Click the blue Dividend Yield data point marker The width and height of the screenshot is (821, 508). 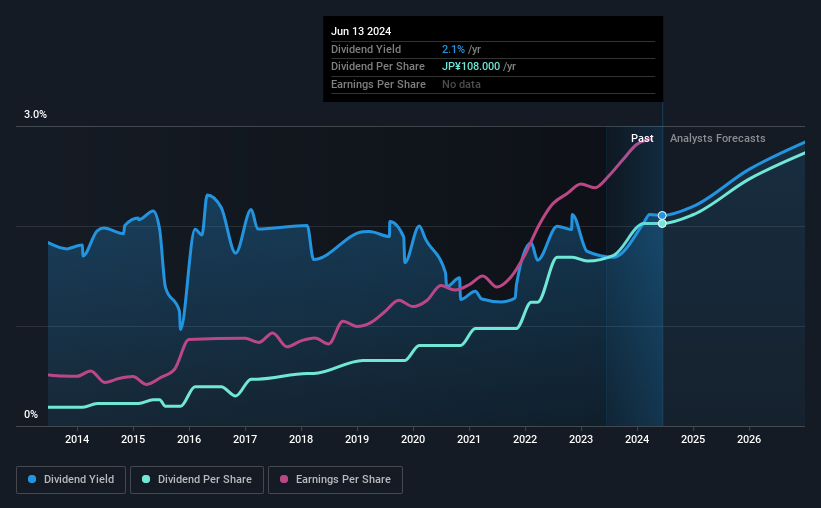(662, 216)
